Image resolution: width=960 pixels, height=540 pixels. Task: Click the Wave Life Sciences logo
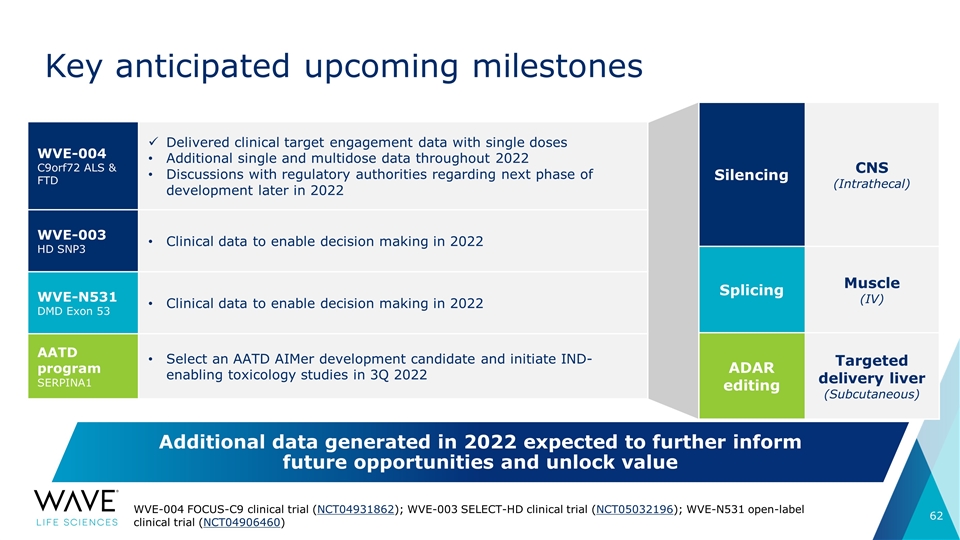(x=77, y=508)
